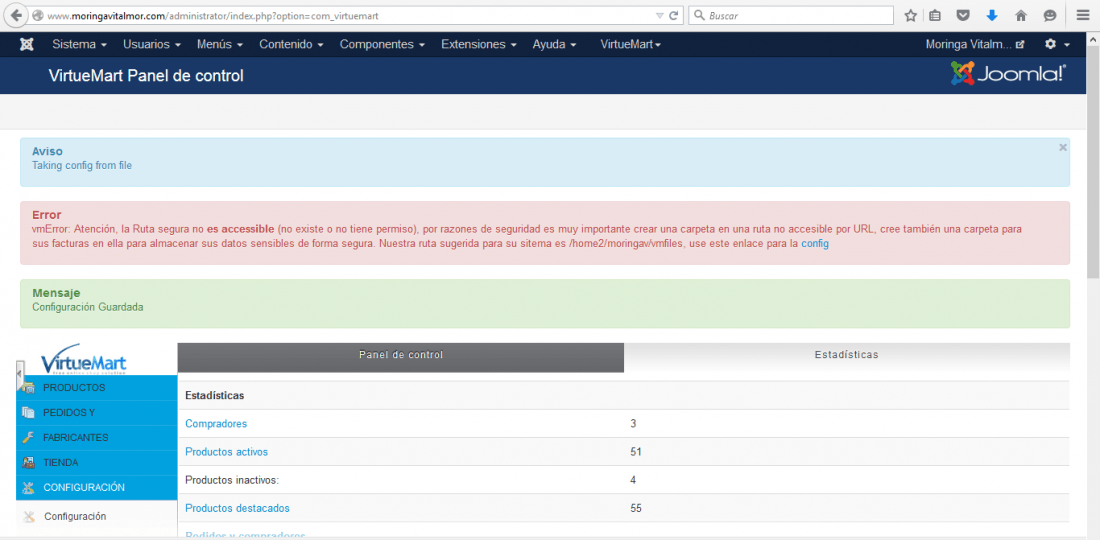Switch to the Estadísticas tab
This screenshot has height=540, width=1100.
pos(847,356)
